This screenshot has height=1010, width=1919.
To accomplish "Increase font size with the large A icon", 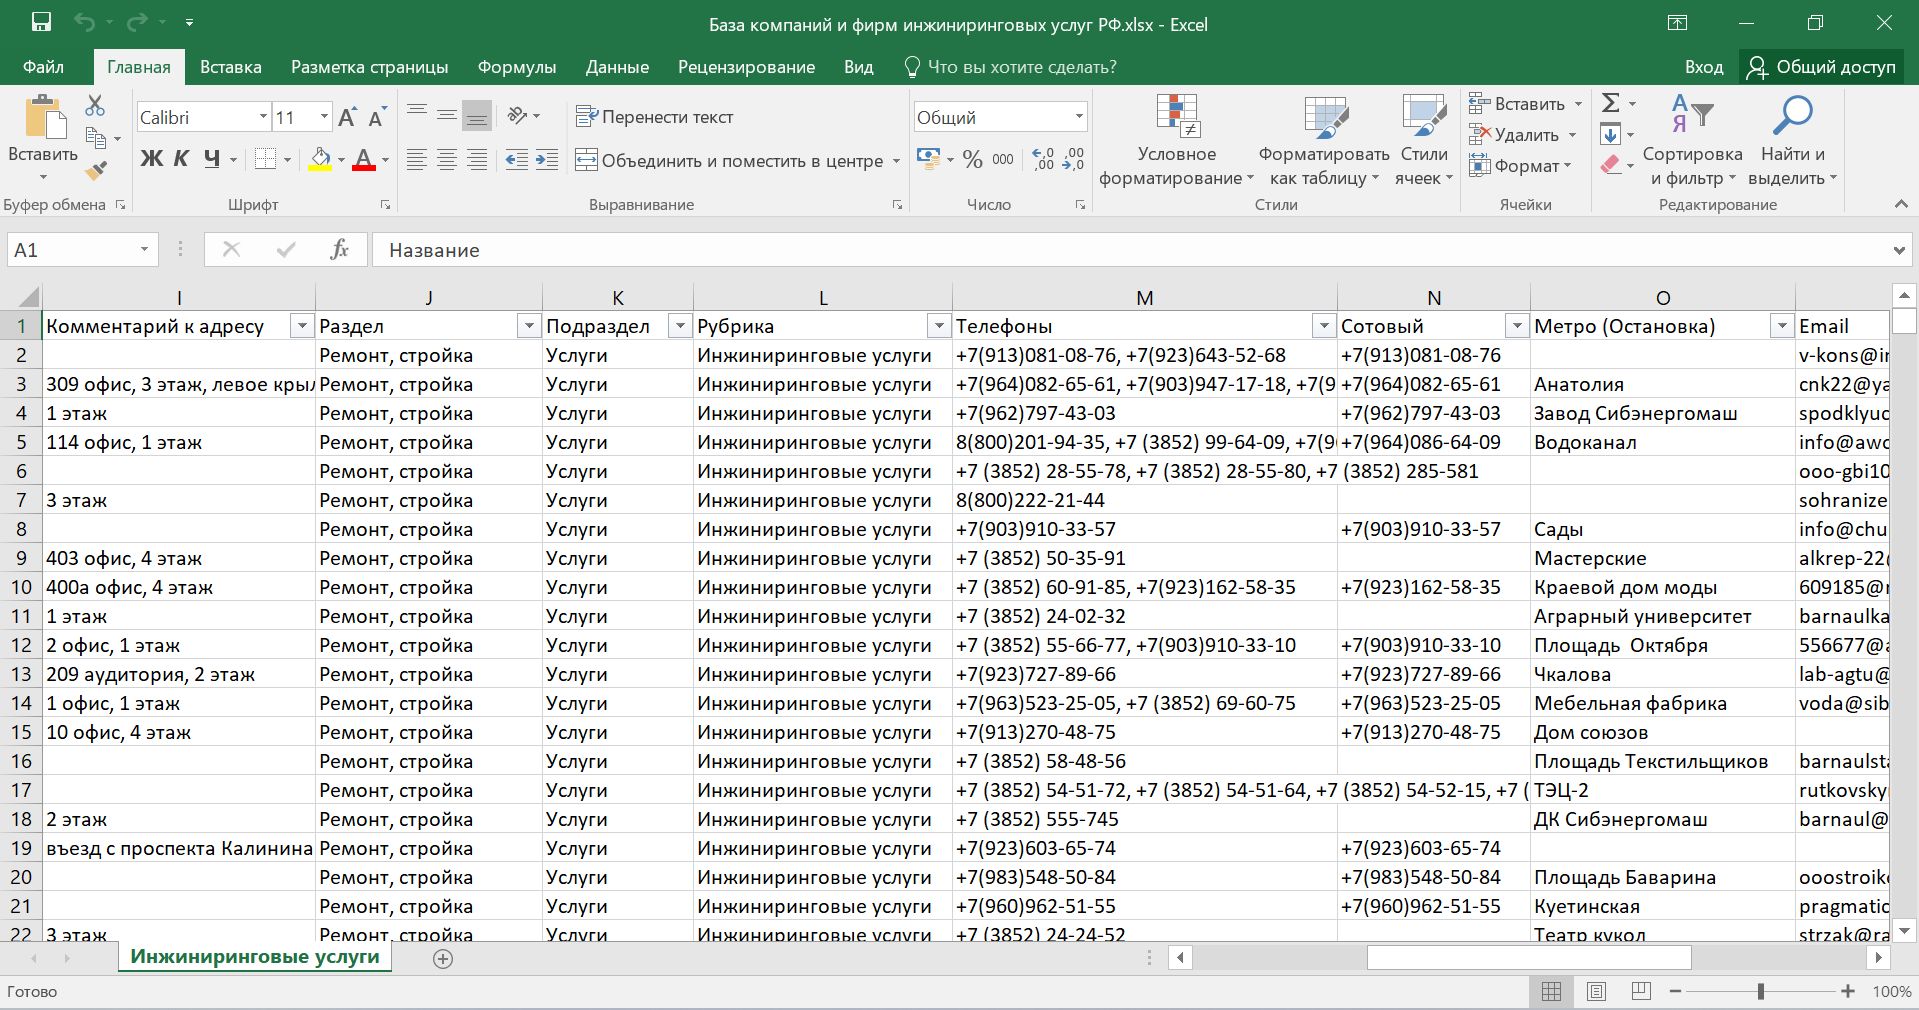I will coord(346,118).
